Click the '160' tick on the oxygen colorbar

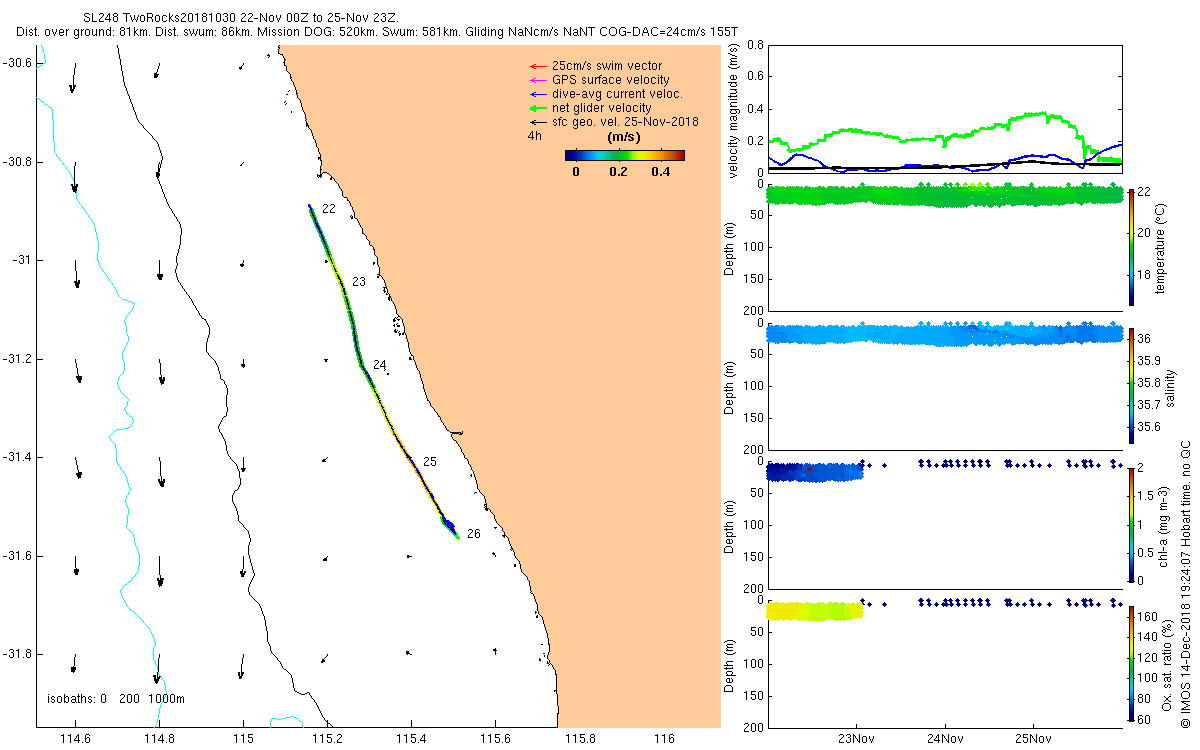click(1148, 616)
